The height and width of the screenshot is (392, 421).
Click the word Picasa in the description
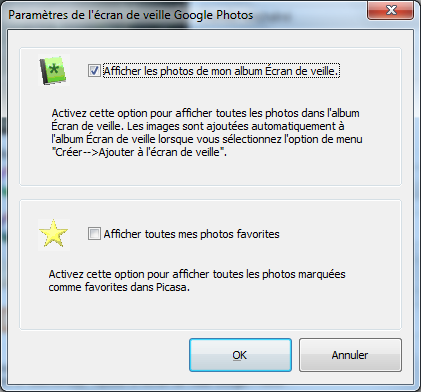(x=172, y=287)
